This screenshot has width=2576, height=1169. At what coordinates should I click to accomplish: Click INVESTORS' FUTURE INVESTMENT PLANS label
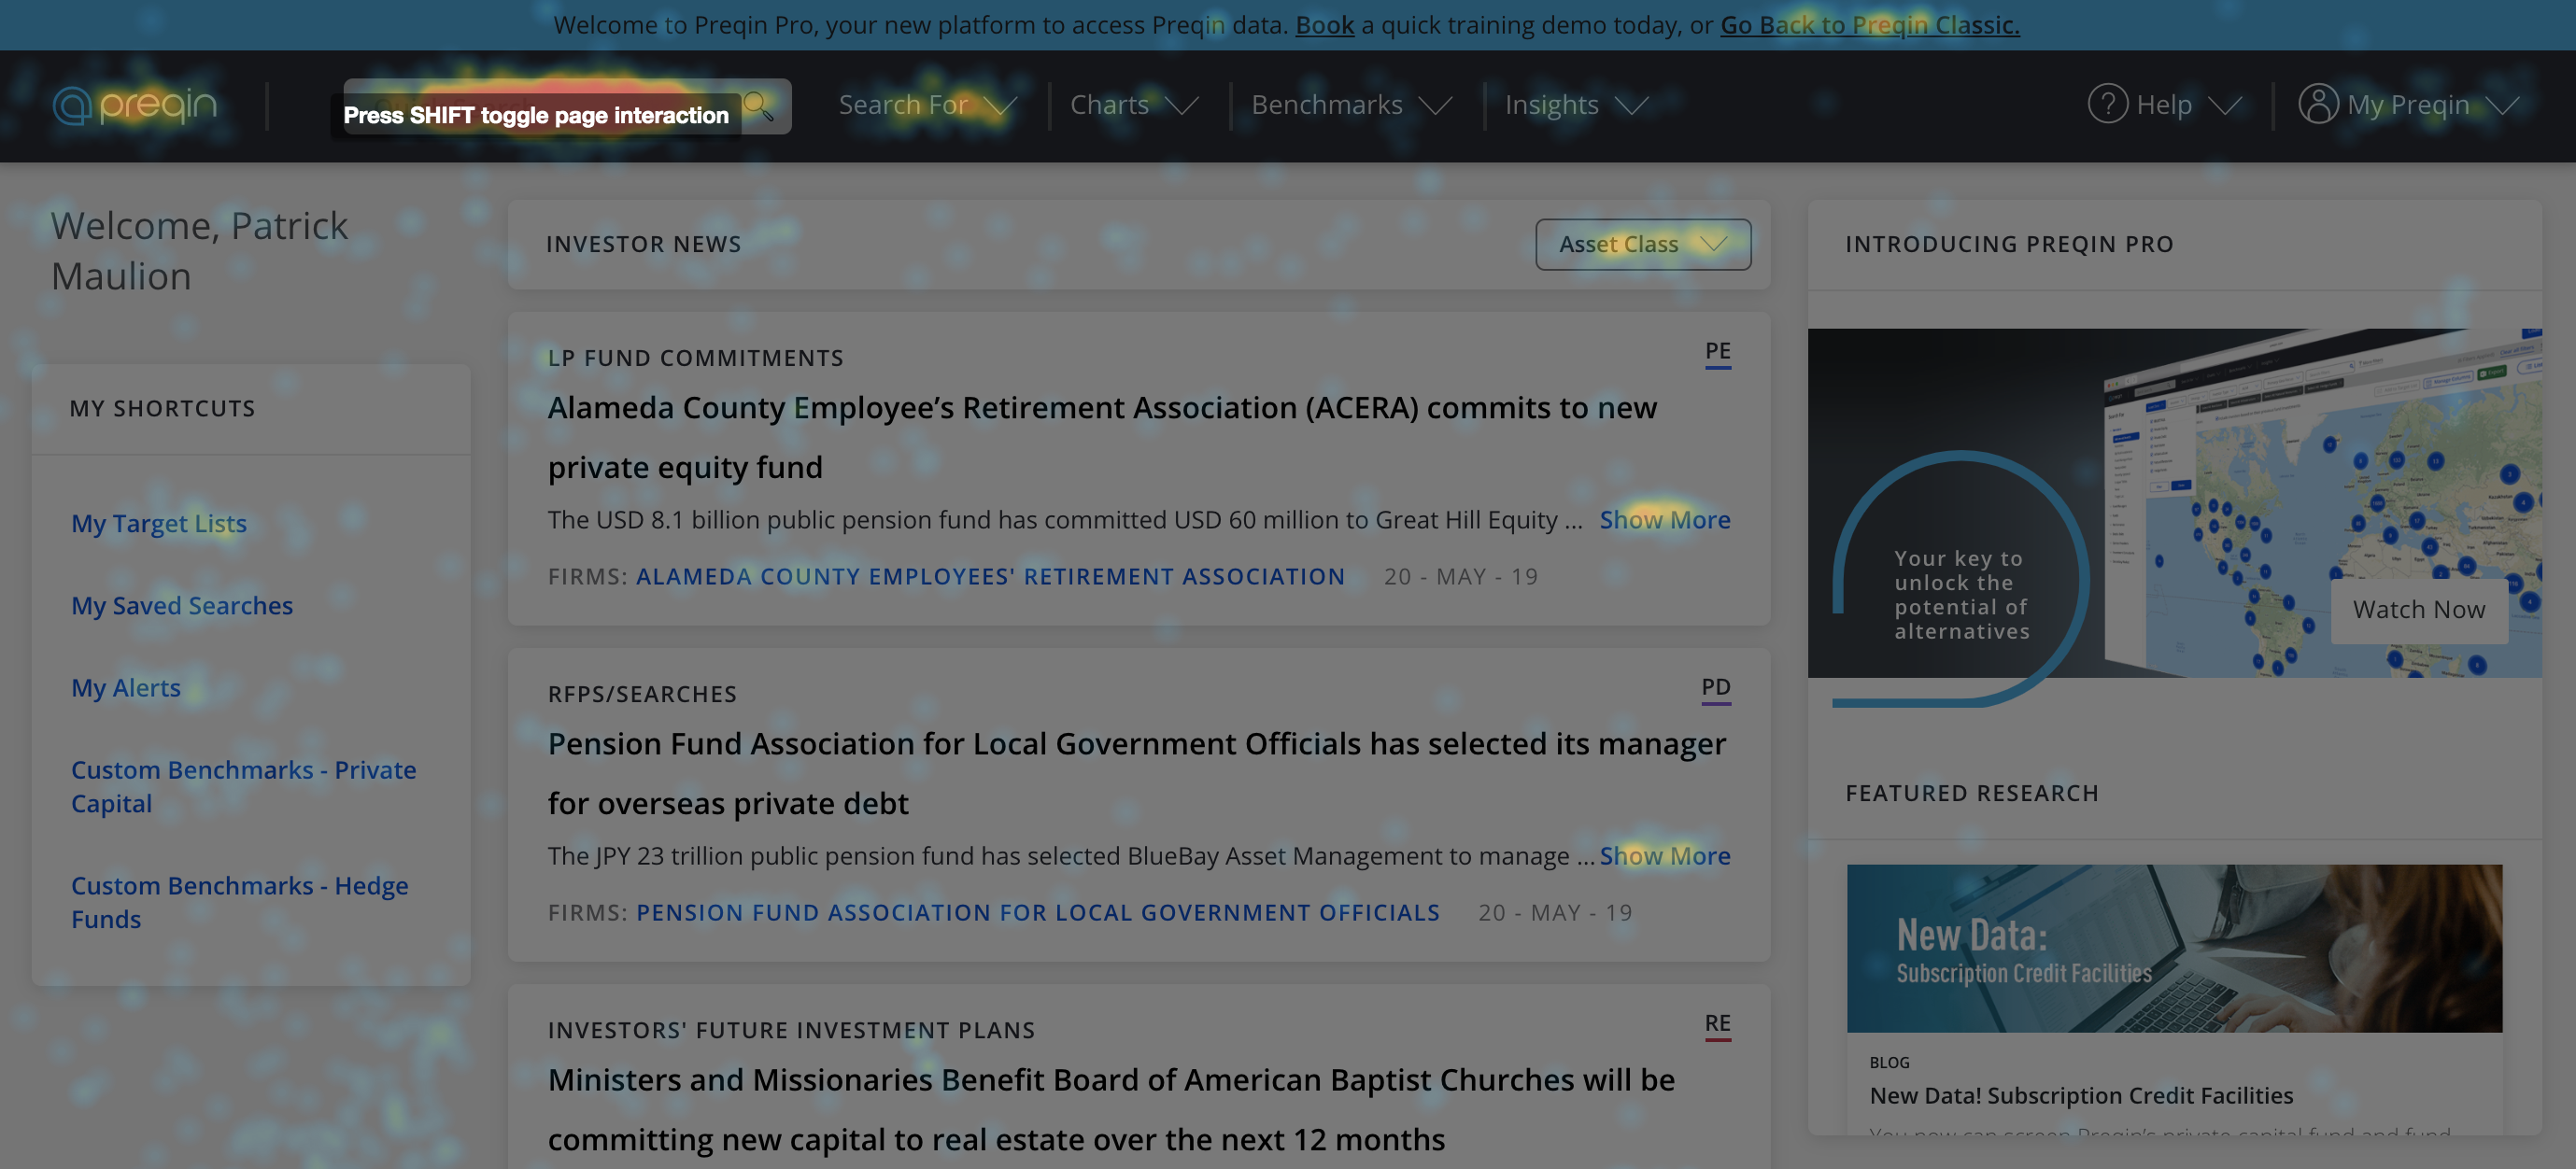coord(791,1030)
